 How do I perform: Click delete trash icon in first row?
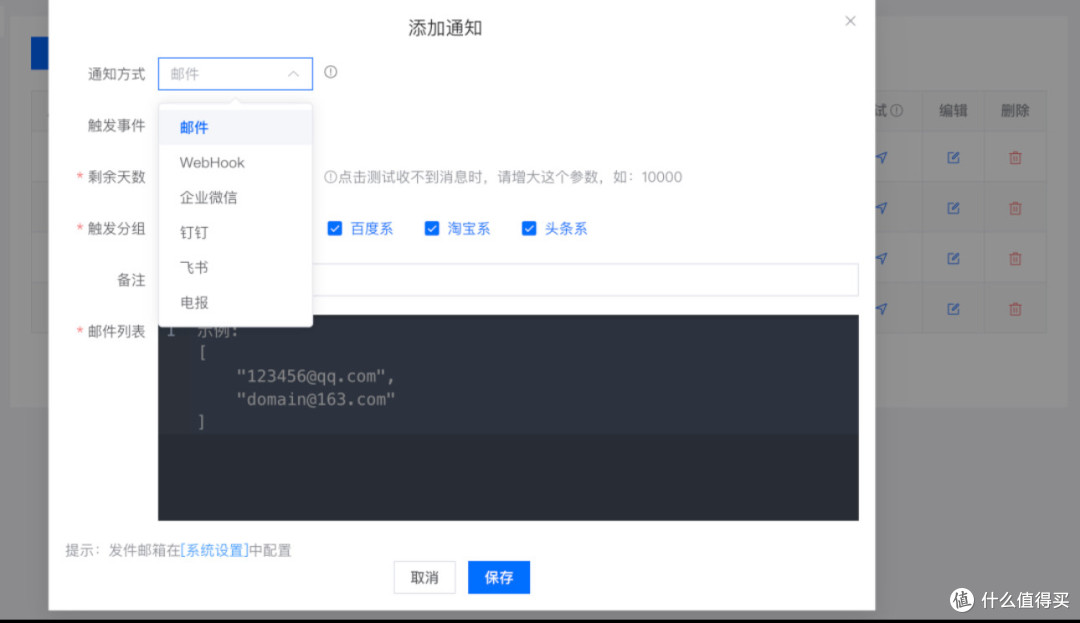click(x=1015, y=158)
